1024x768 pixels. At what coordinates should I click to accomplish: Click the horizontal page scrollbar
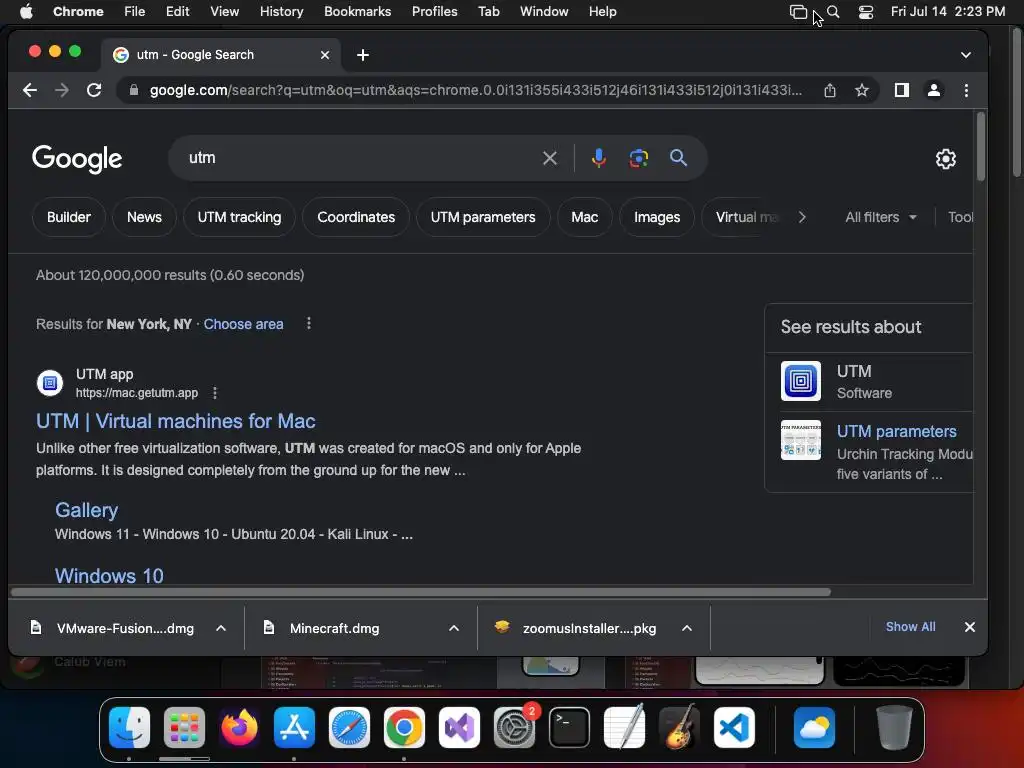421,592
